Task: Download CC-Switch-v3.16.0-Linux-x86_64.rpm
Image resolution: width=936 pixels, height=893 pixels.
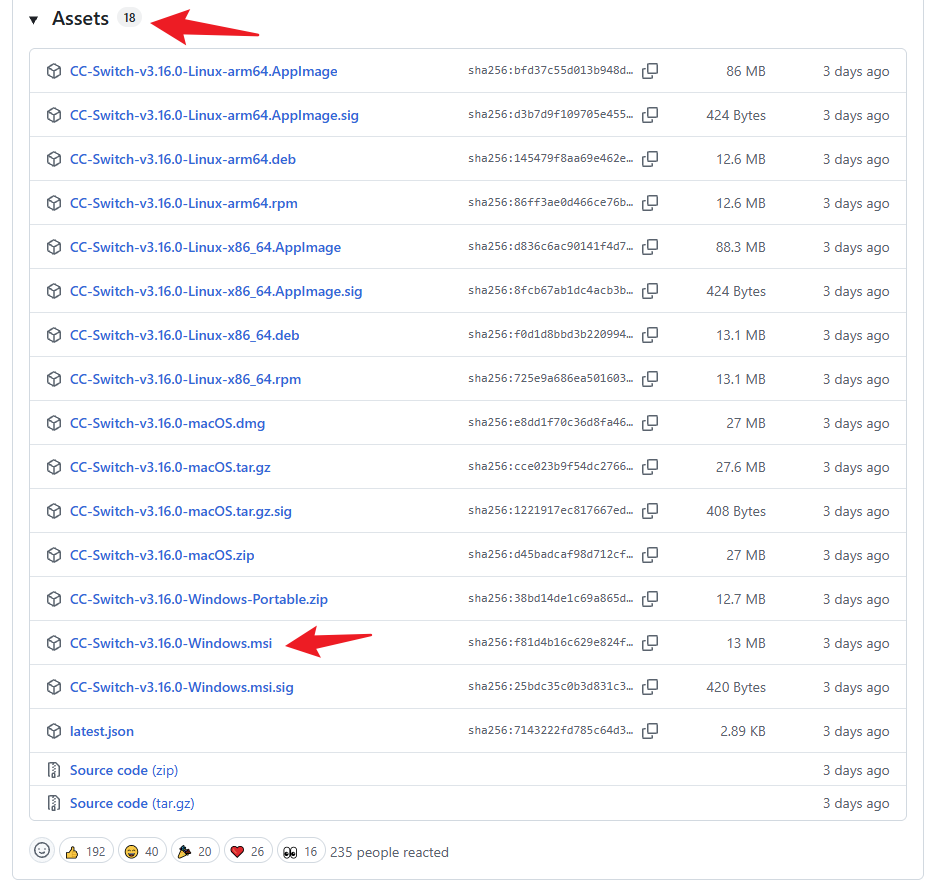Action: 186,379
